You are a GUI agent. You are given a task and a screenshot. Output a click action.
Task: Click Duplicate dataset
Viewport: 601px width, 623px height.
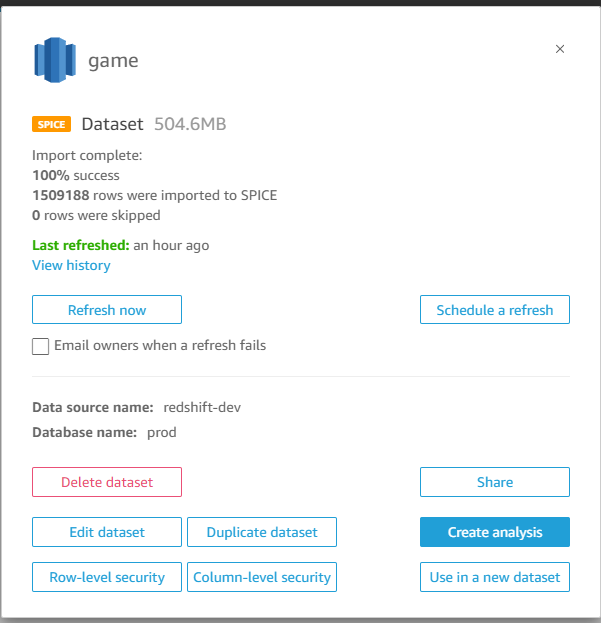pyautogui.click(x=262, y=532)
